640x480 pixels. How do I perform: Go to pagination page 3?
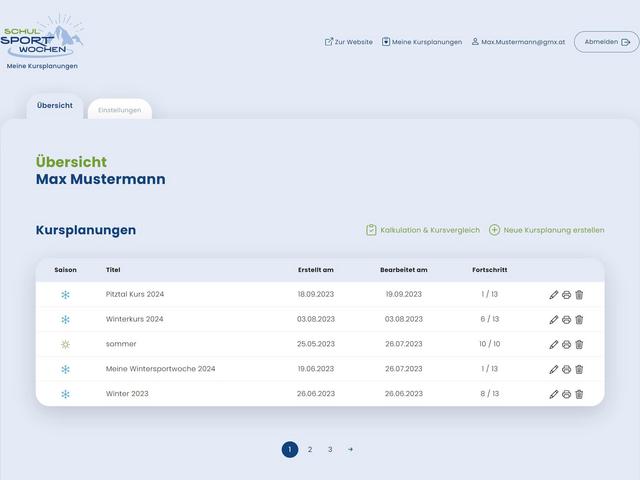tap(330, 449)
